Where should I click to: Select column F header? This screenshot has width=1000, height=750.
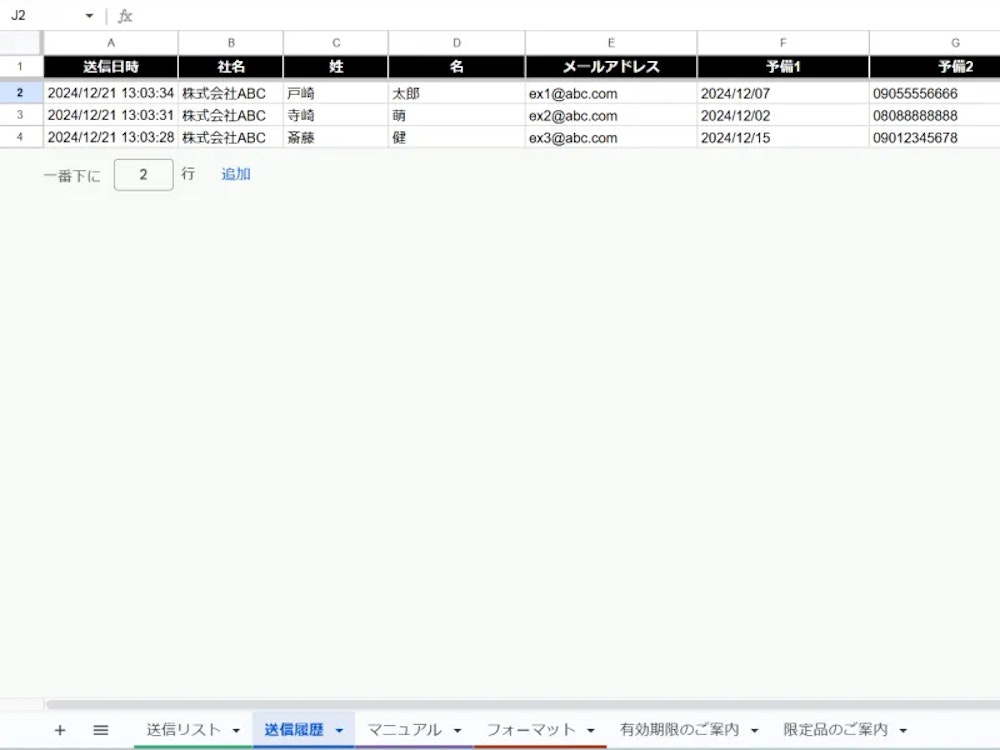[x=783, y=43]
